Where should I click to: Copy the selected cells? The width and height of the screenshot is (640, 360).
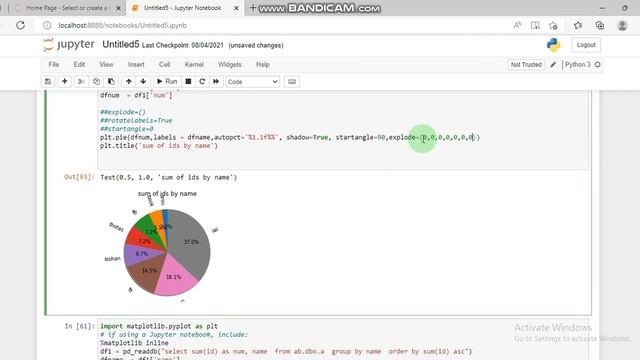click(96, 82)
